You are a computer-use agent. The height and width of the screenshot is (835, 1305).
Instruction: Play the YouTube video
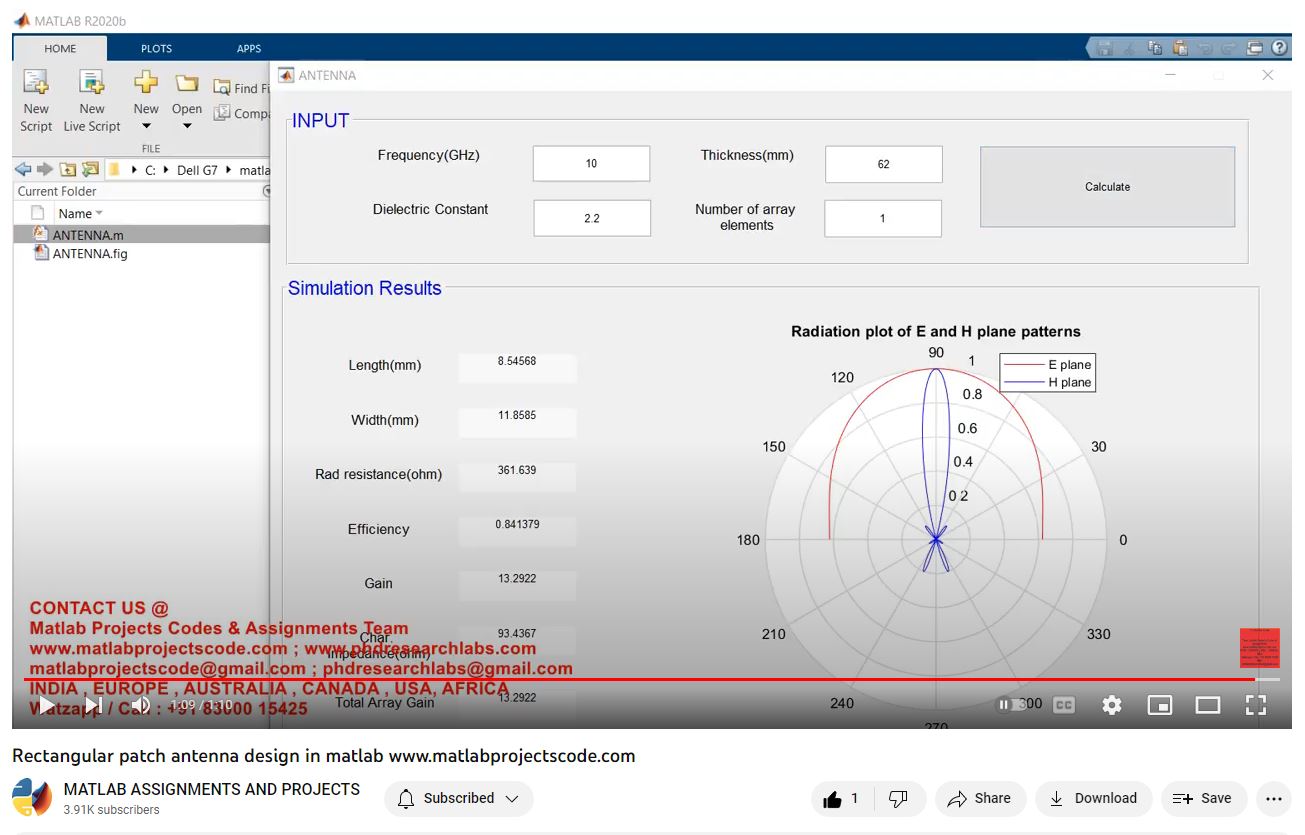[x=46, y=705]
